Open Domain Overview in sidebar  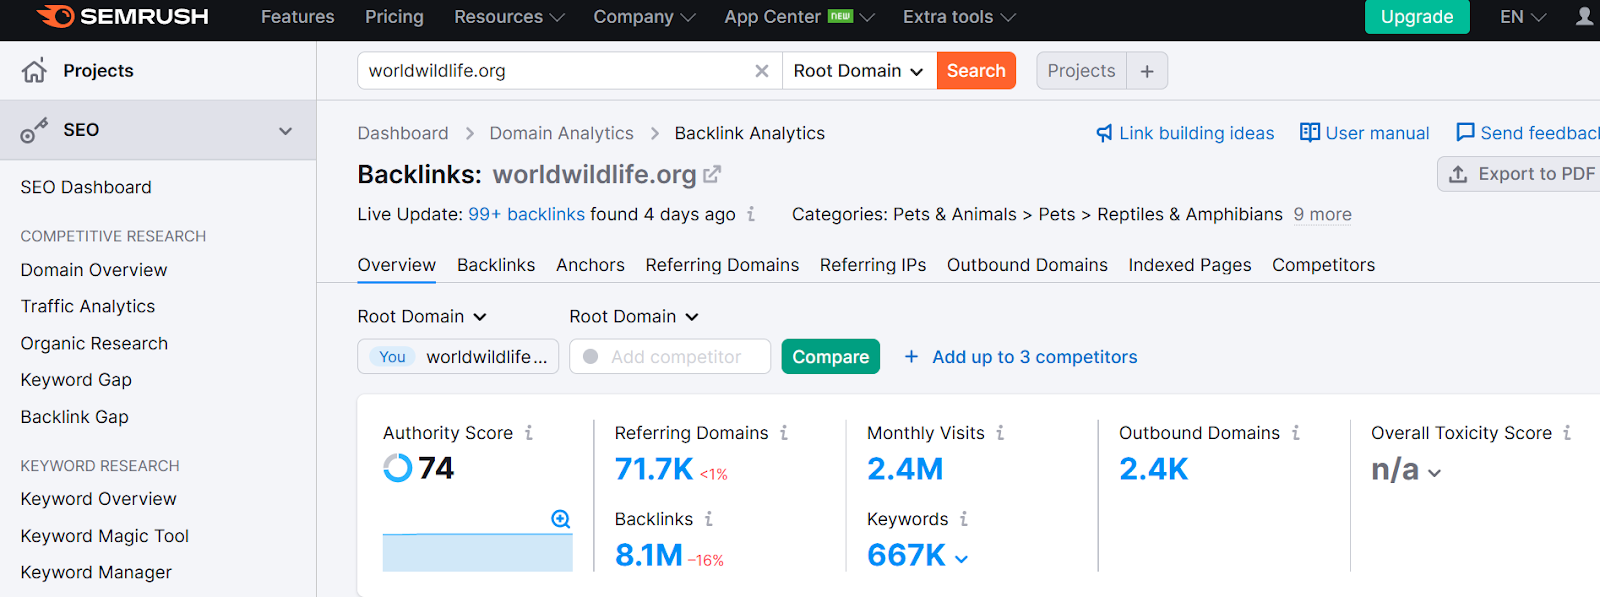pyautogui.click(x=94, y=270)
